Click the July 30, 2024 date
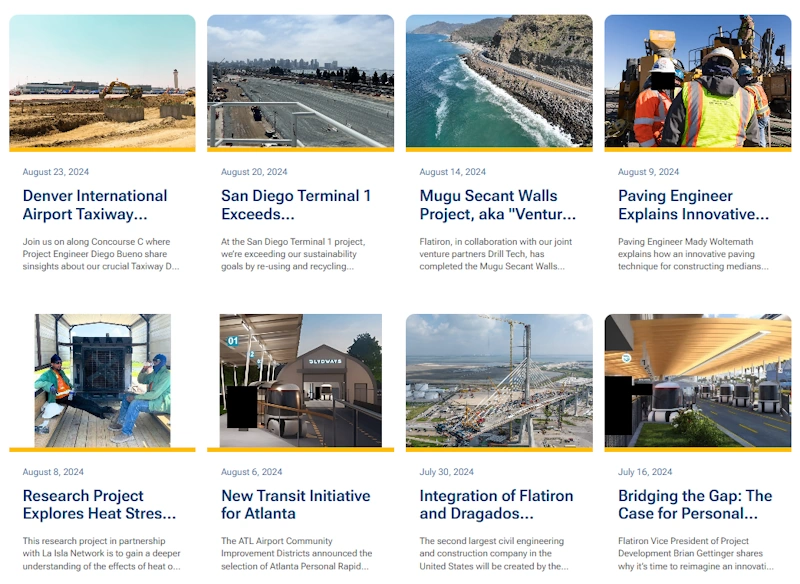The width and height of the screenshot is (800, 584). (446, 472)
